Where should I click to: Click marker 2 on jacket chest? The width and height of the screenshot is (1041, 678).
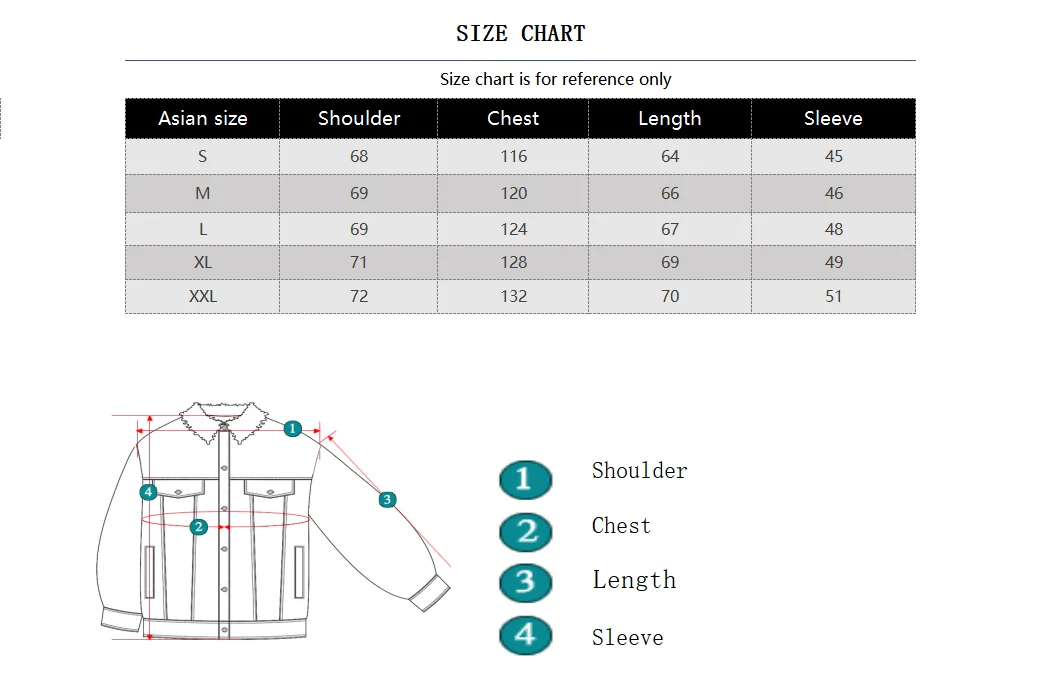click(199, 527)
